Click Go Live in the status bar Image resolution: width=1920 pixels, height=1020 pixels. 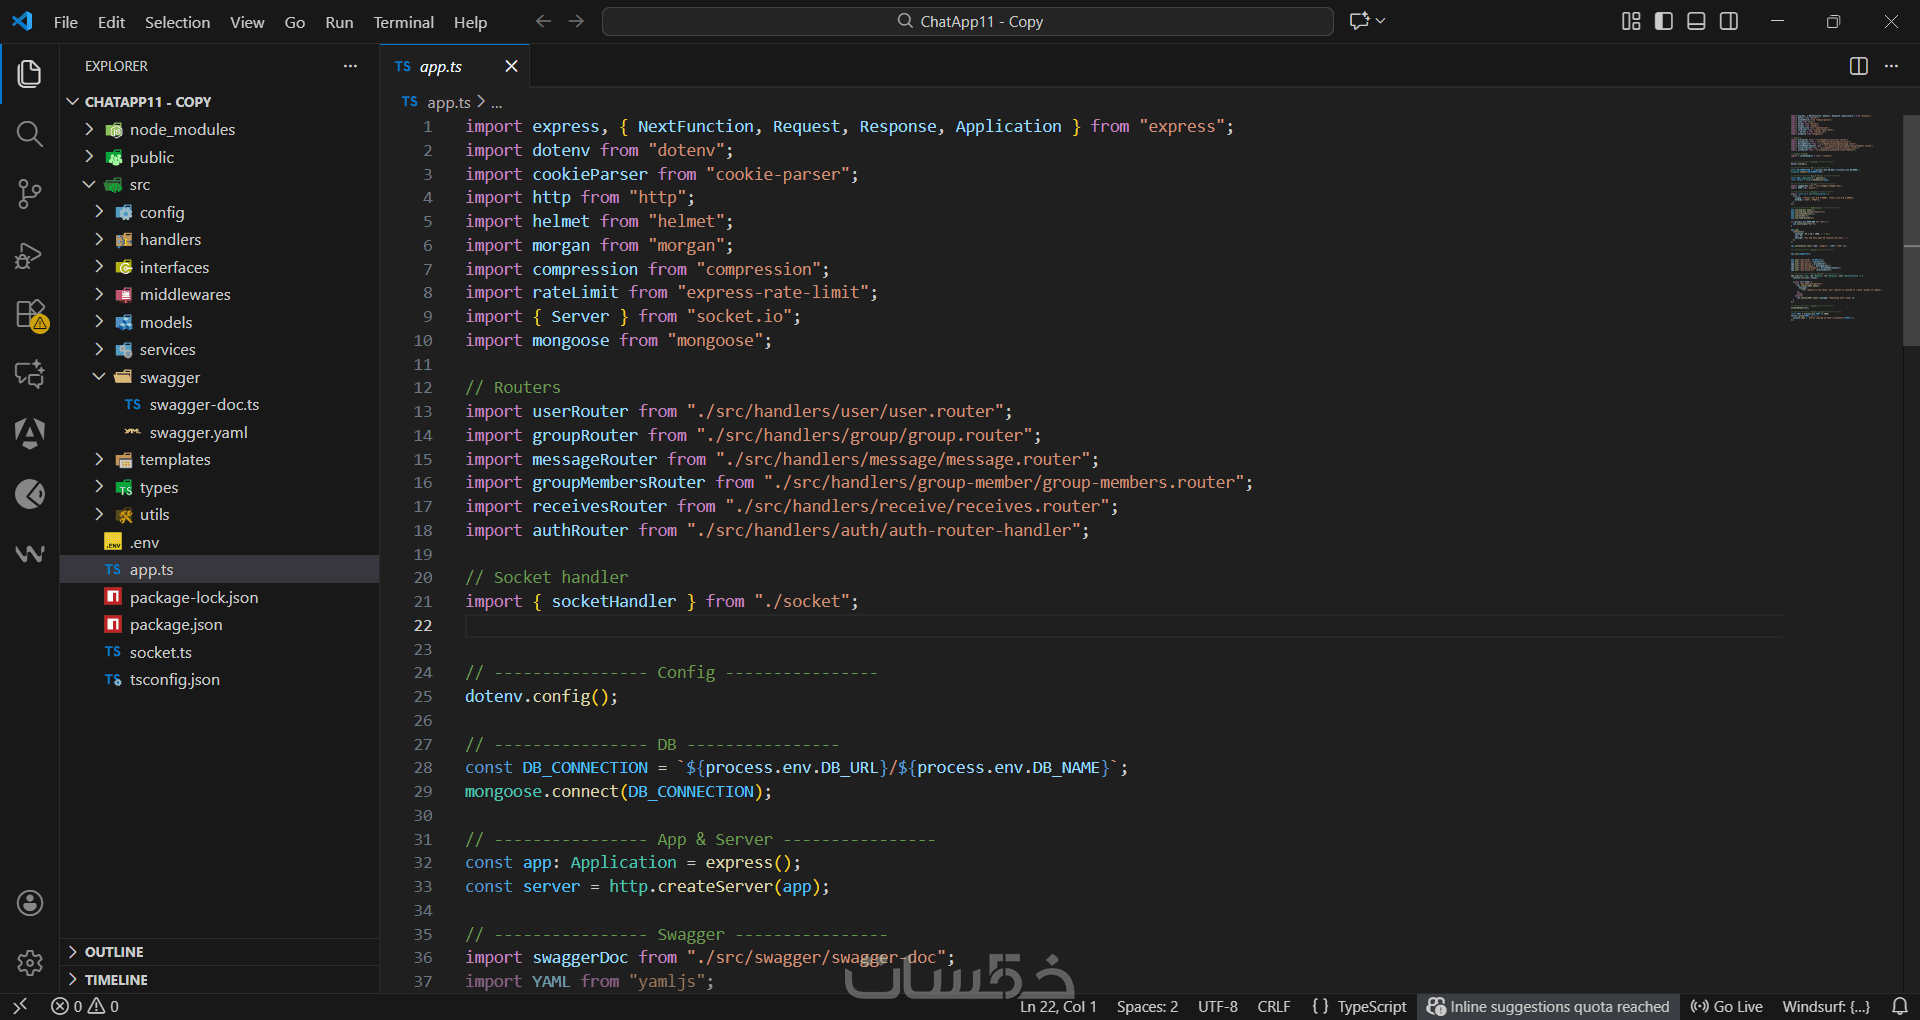[x=1726, y=1006]
